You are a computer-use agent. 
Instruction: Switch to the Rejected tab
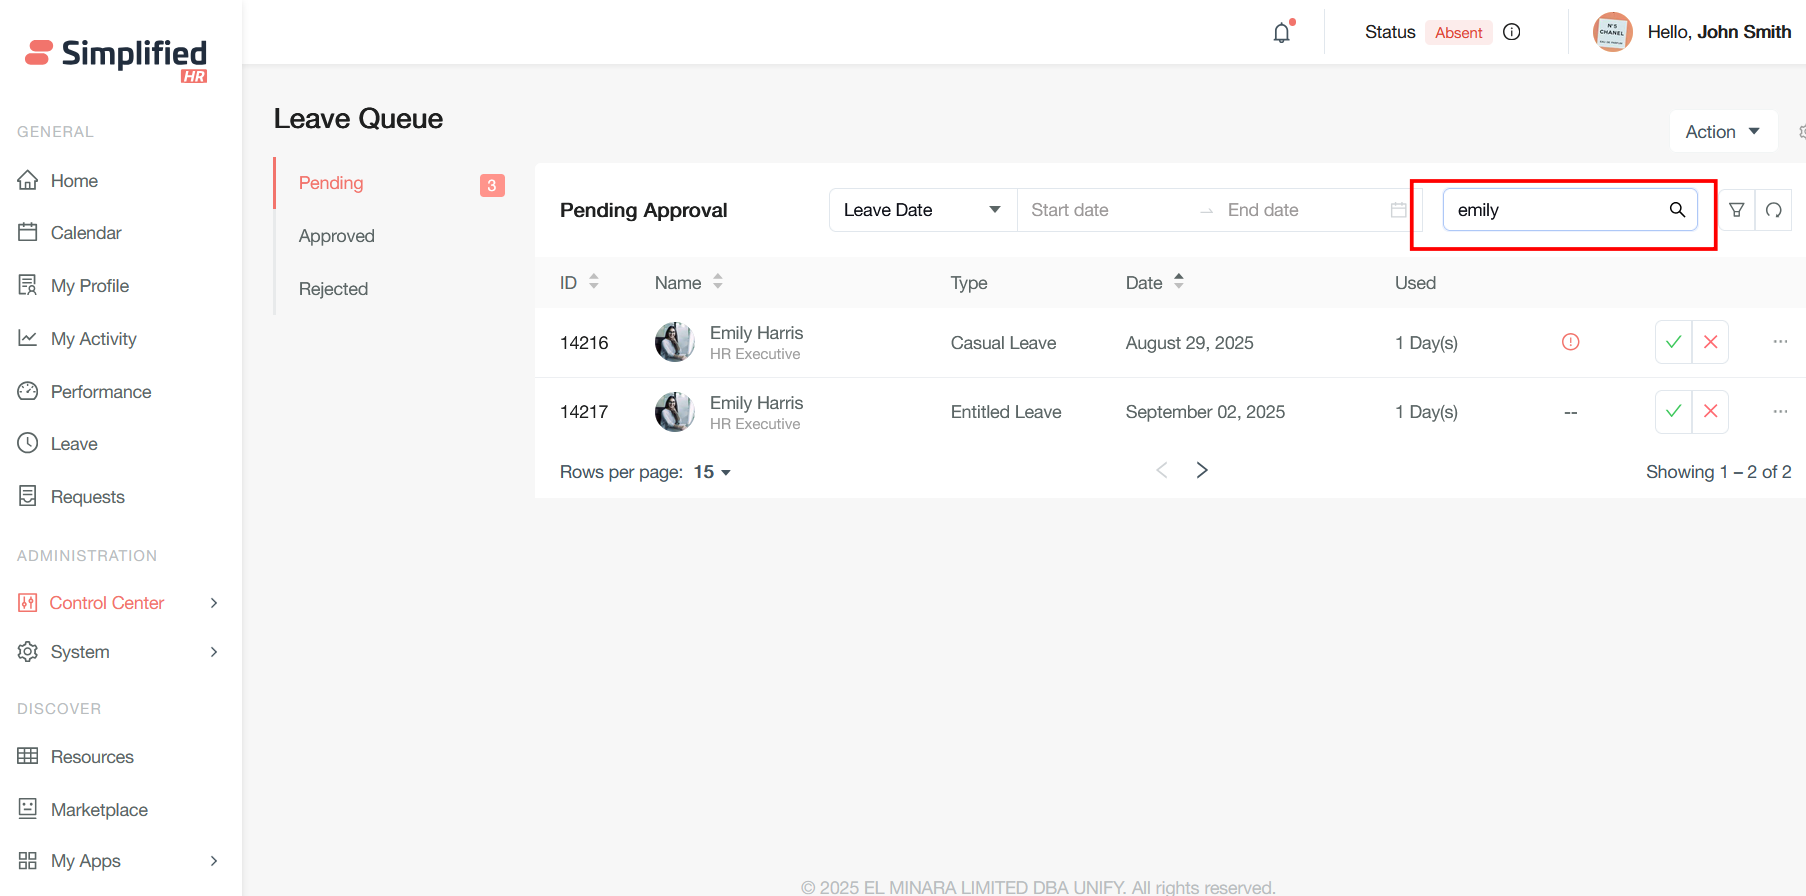[x=334, y=289]
